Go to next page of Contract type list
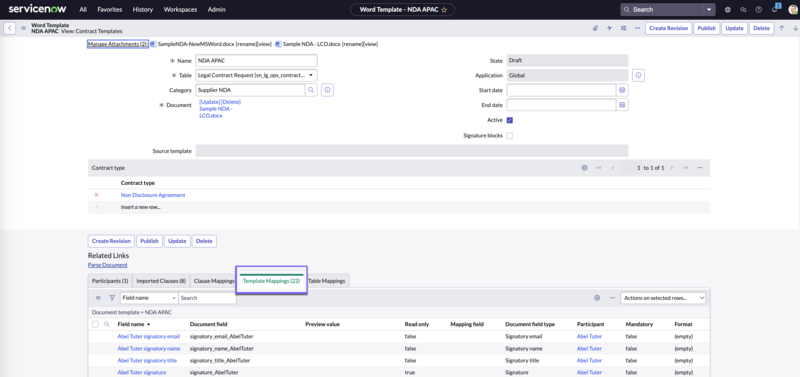Viewport: 800px width, 377px height. pos(672,168)
